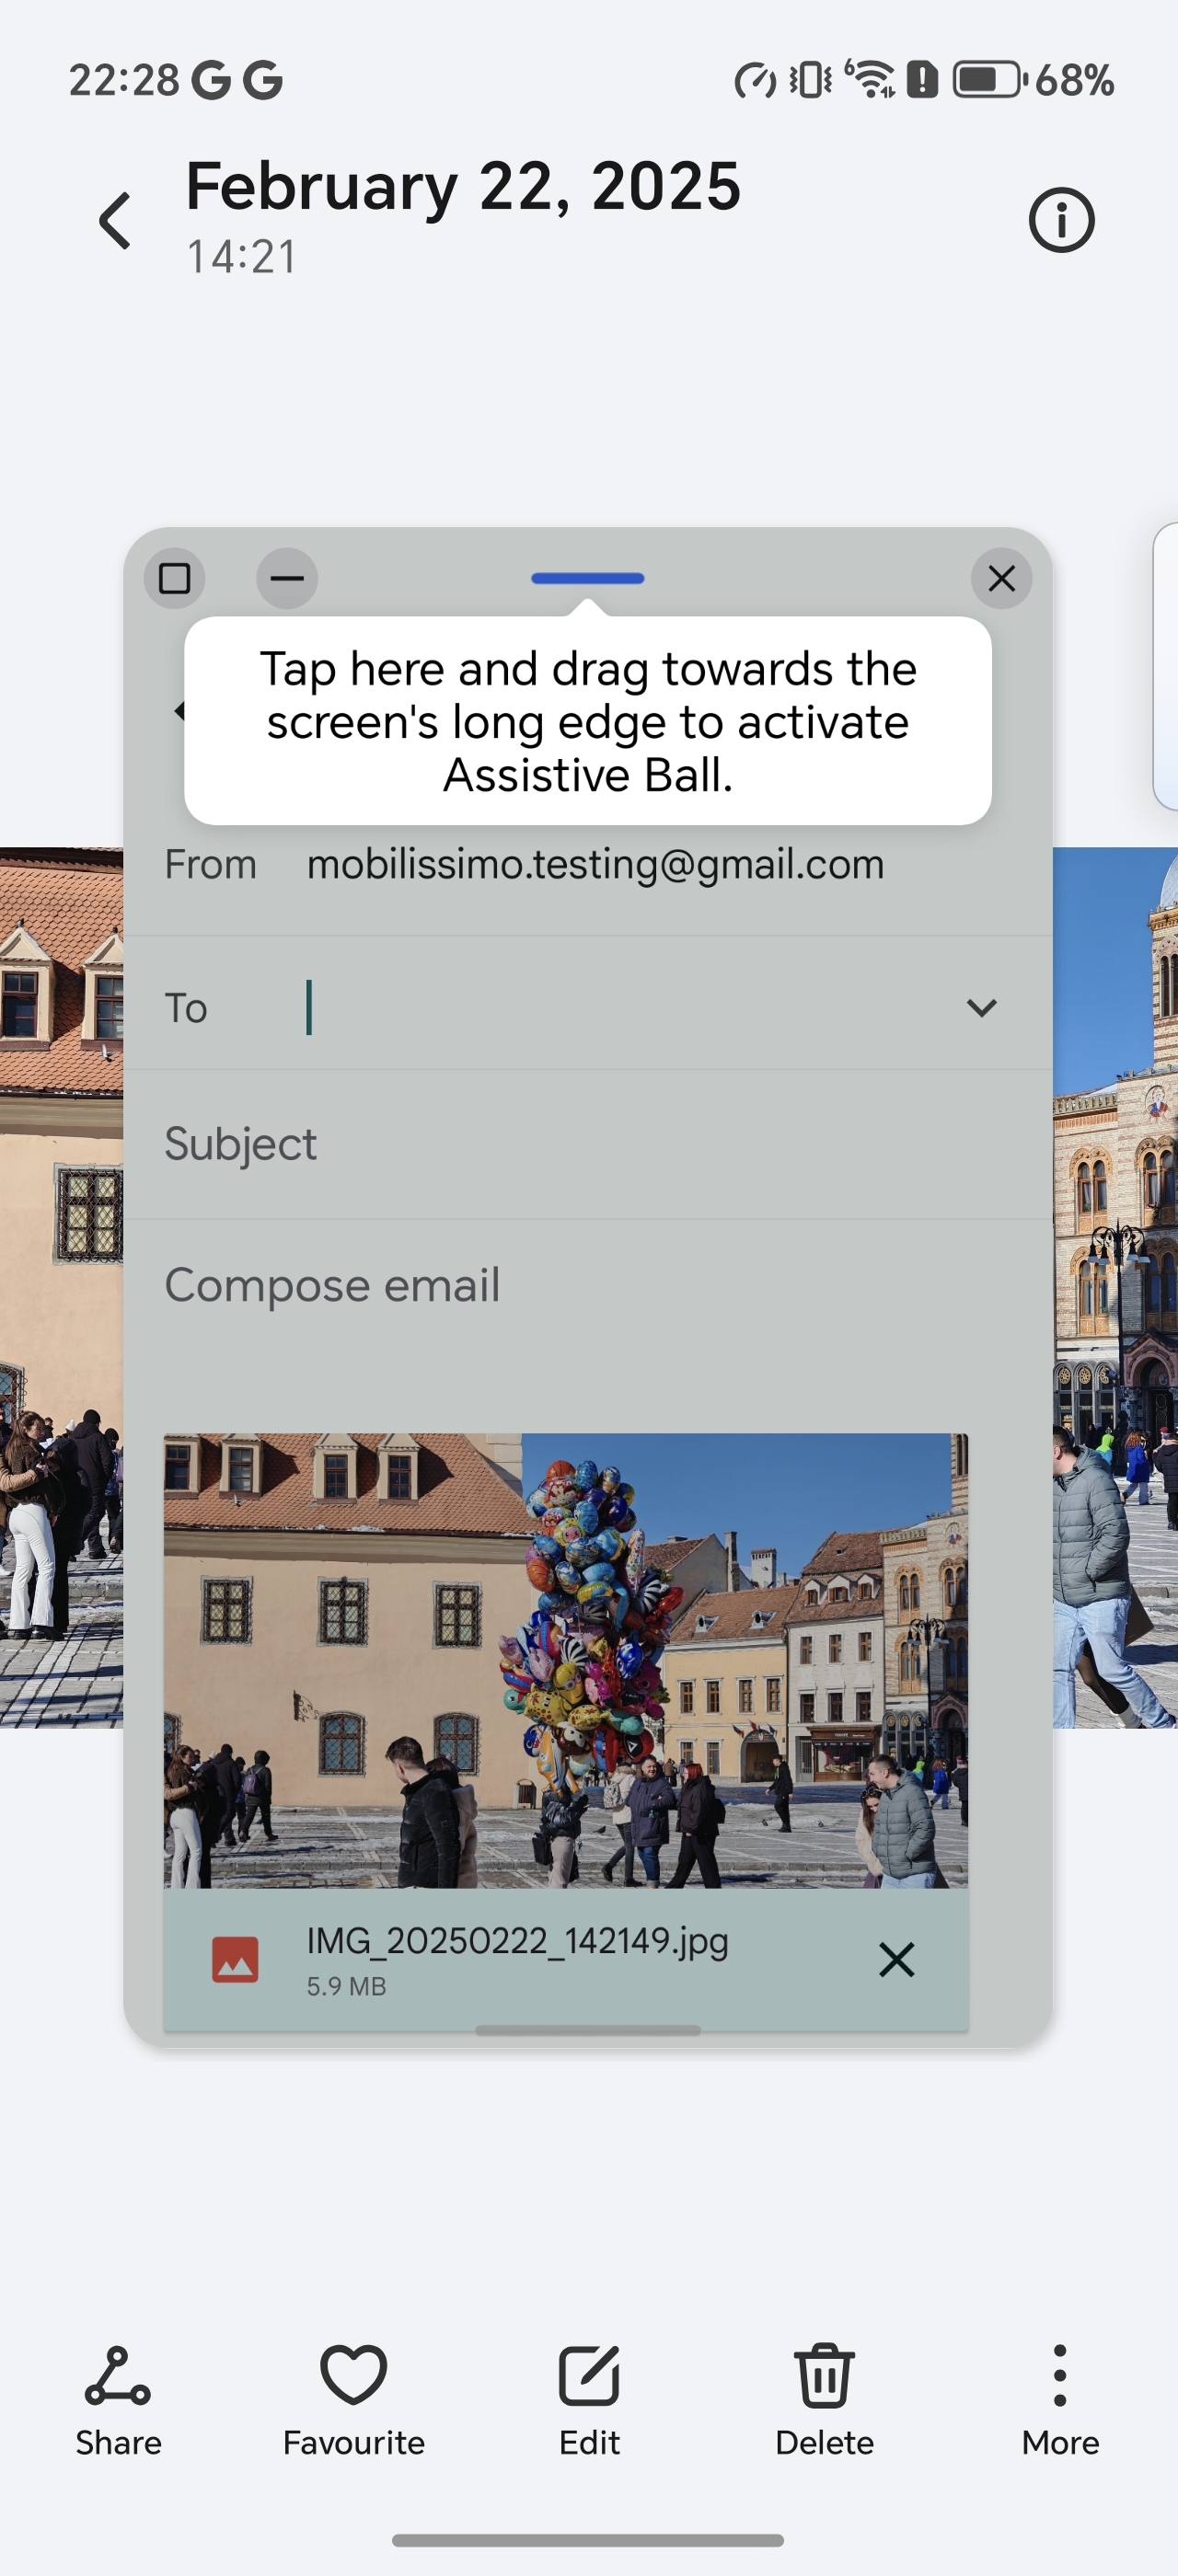Screen dimensions: 1178x2576
Task: Tap the red image file type icon
Action: pyautogui.click(x=235, y=1959)
